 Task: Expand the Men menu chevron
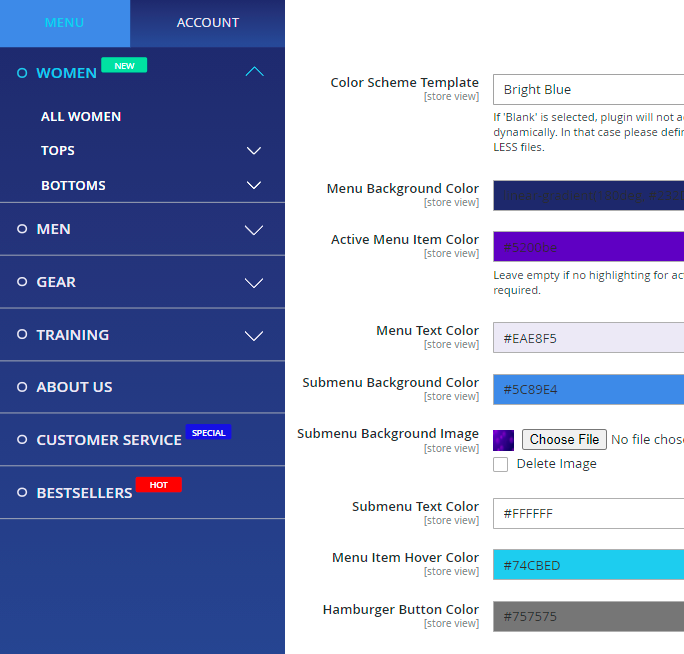(x=254, y=230)
